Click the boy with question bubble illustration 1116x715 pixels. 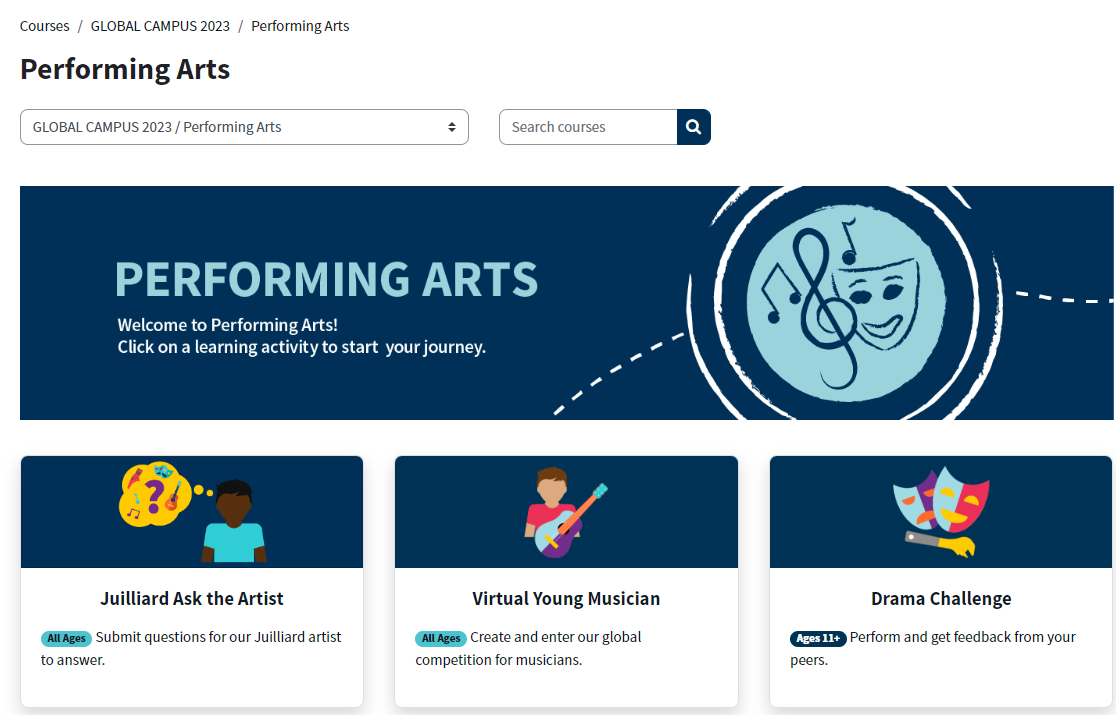[193, 512]
